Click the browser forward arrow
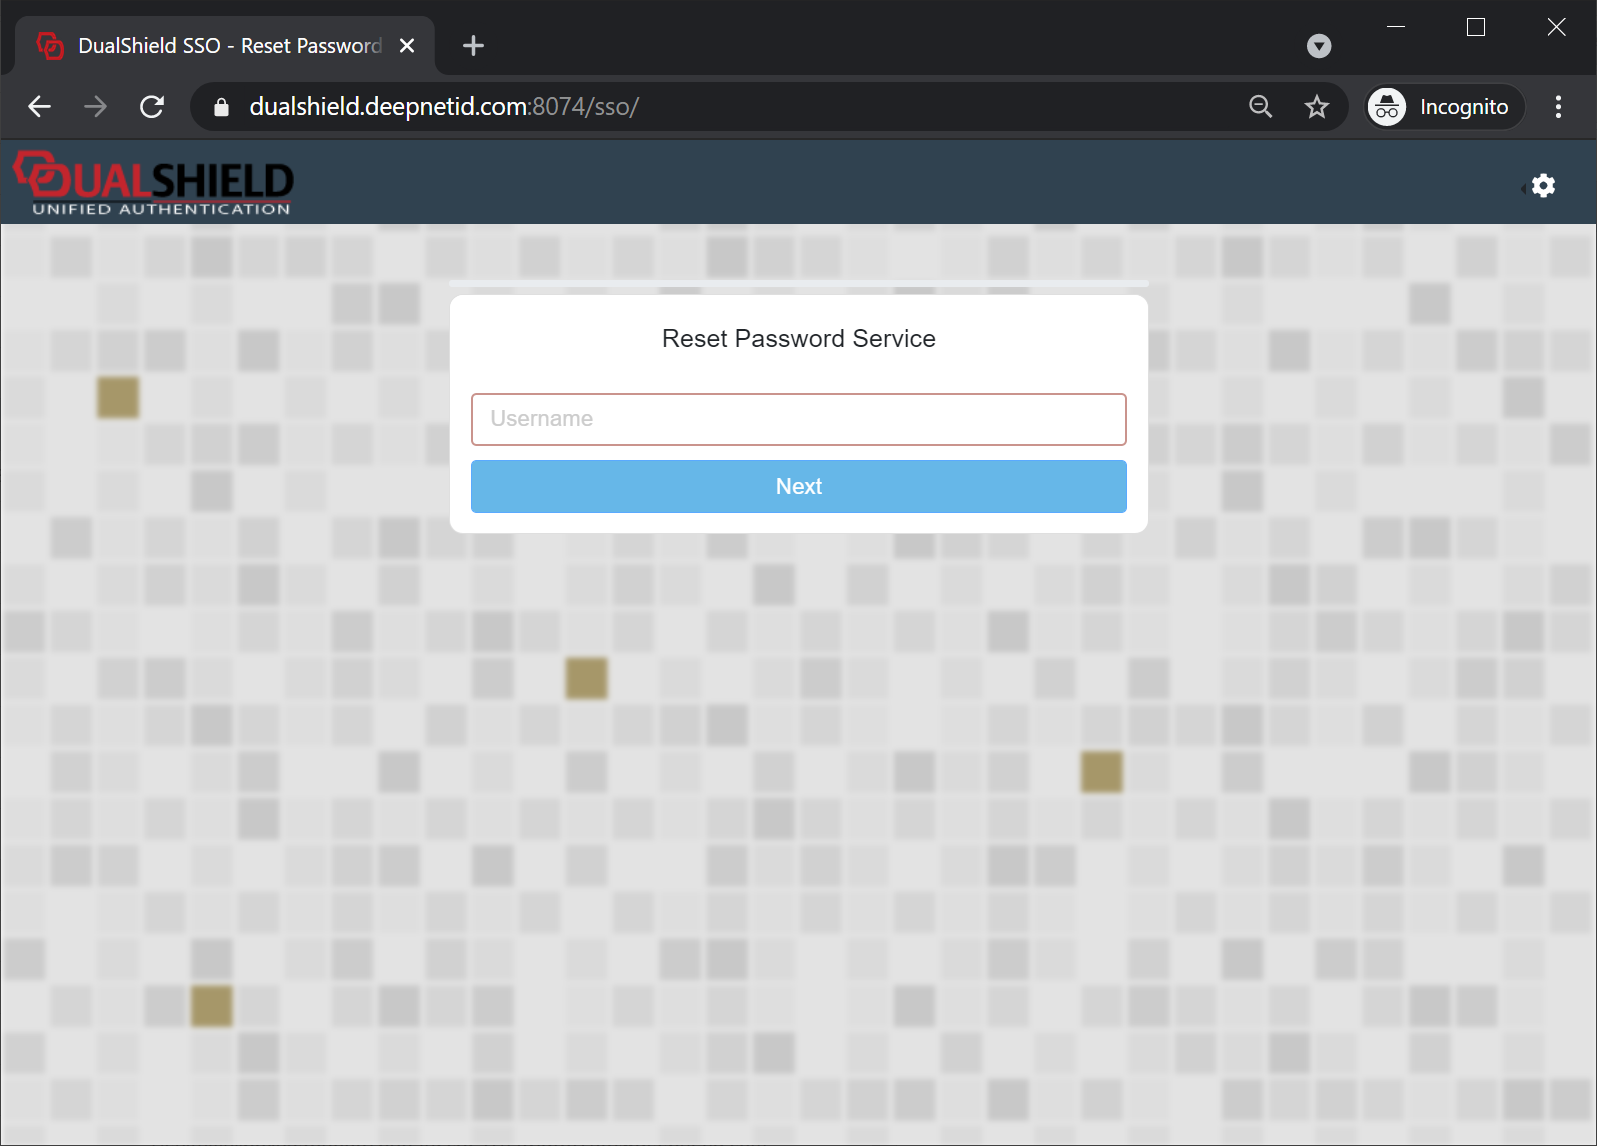1597x1146 pixels. tap(96, 107)
